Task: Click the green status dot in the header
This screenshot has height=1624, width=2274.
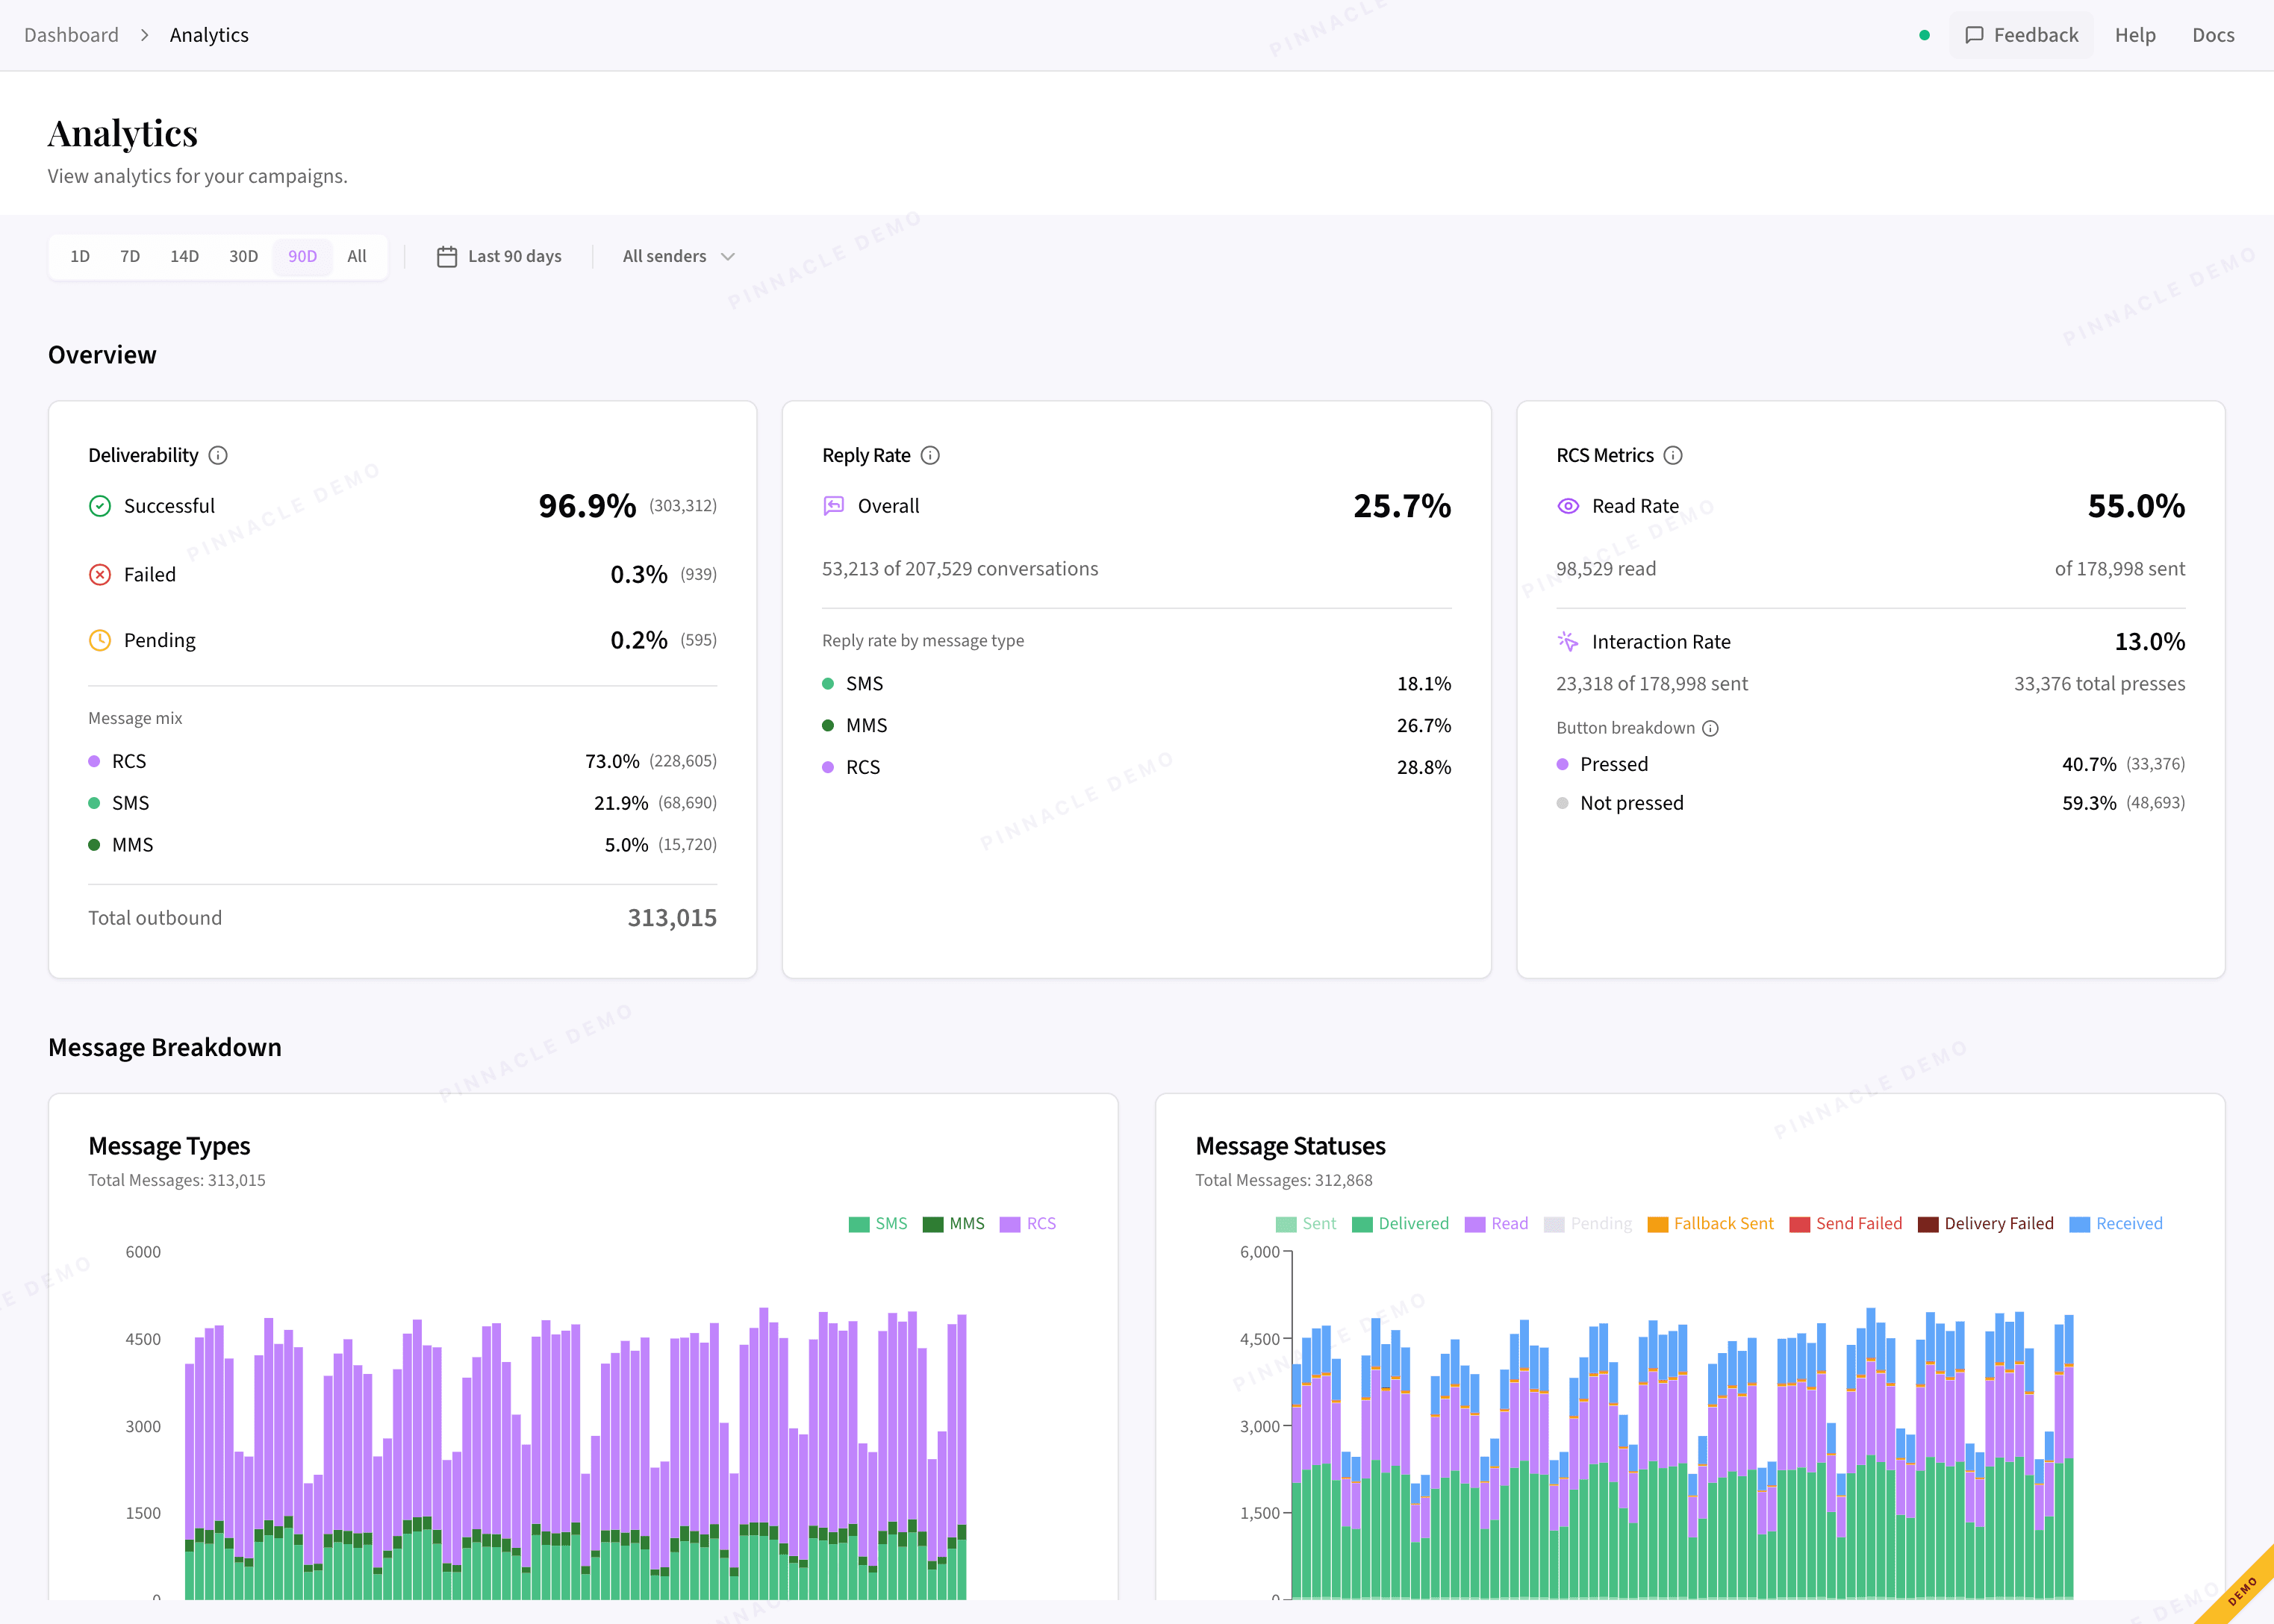Action: 1925,34
